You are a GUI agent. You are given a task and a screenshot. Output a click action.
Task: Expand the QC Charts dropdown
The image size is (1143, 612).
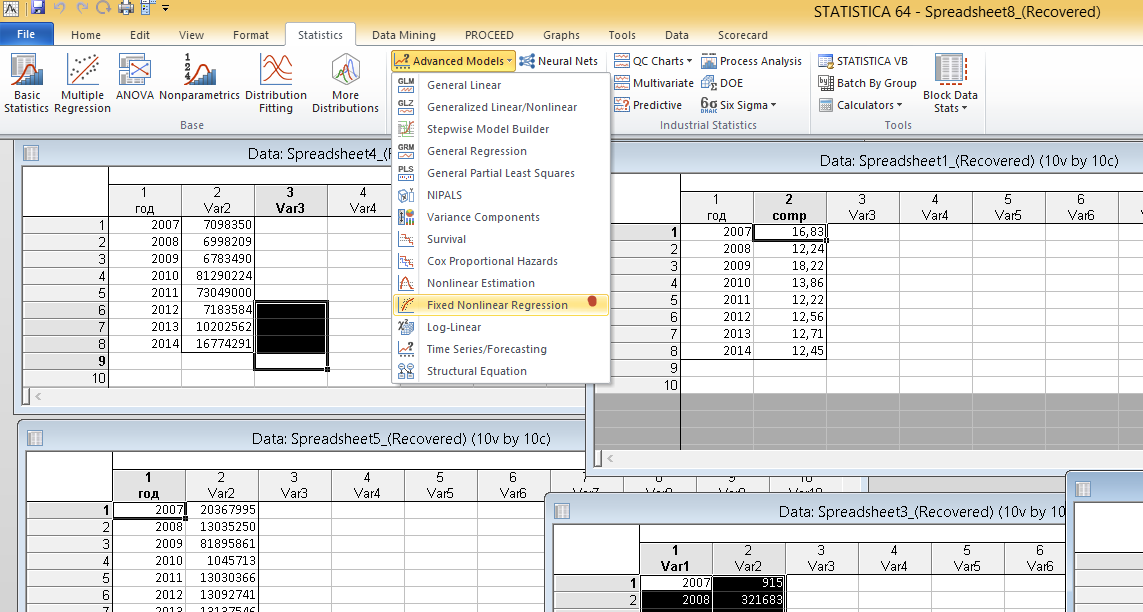(653, 61)
